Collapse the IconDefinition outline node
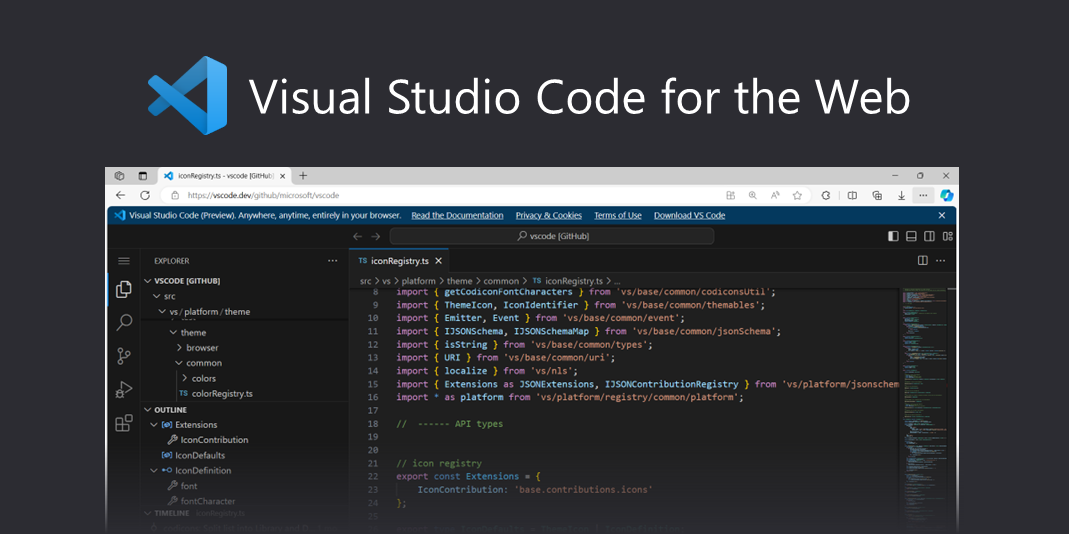 point(154,470)
